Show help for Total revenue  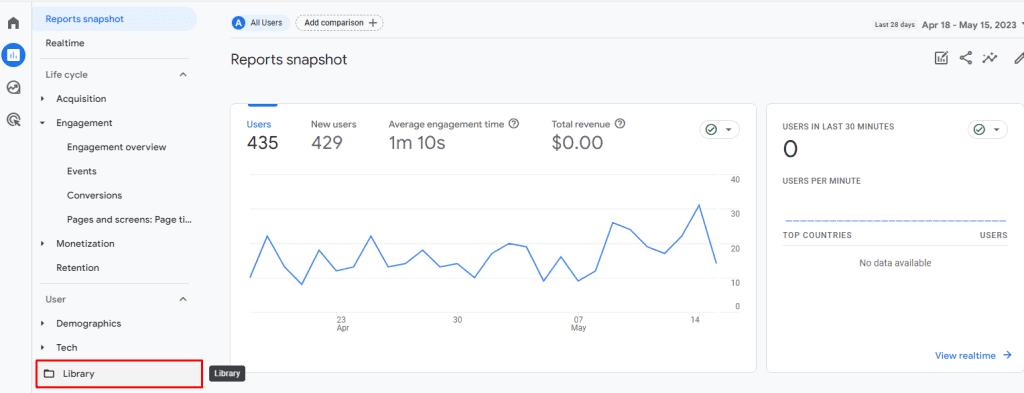coord(620,123)
